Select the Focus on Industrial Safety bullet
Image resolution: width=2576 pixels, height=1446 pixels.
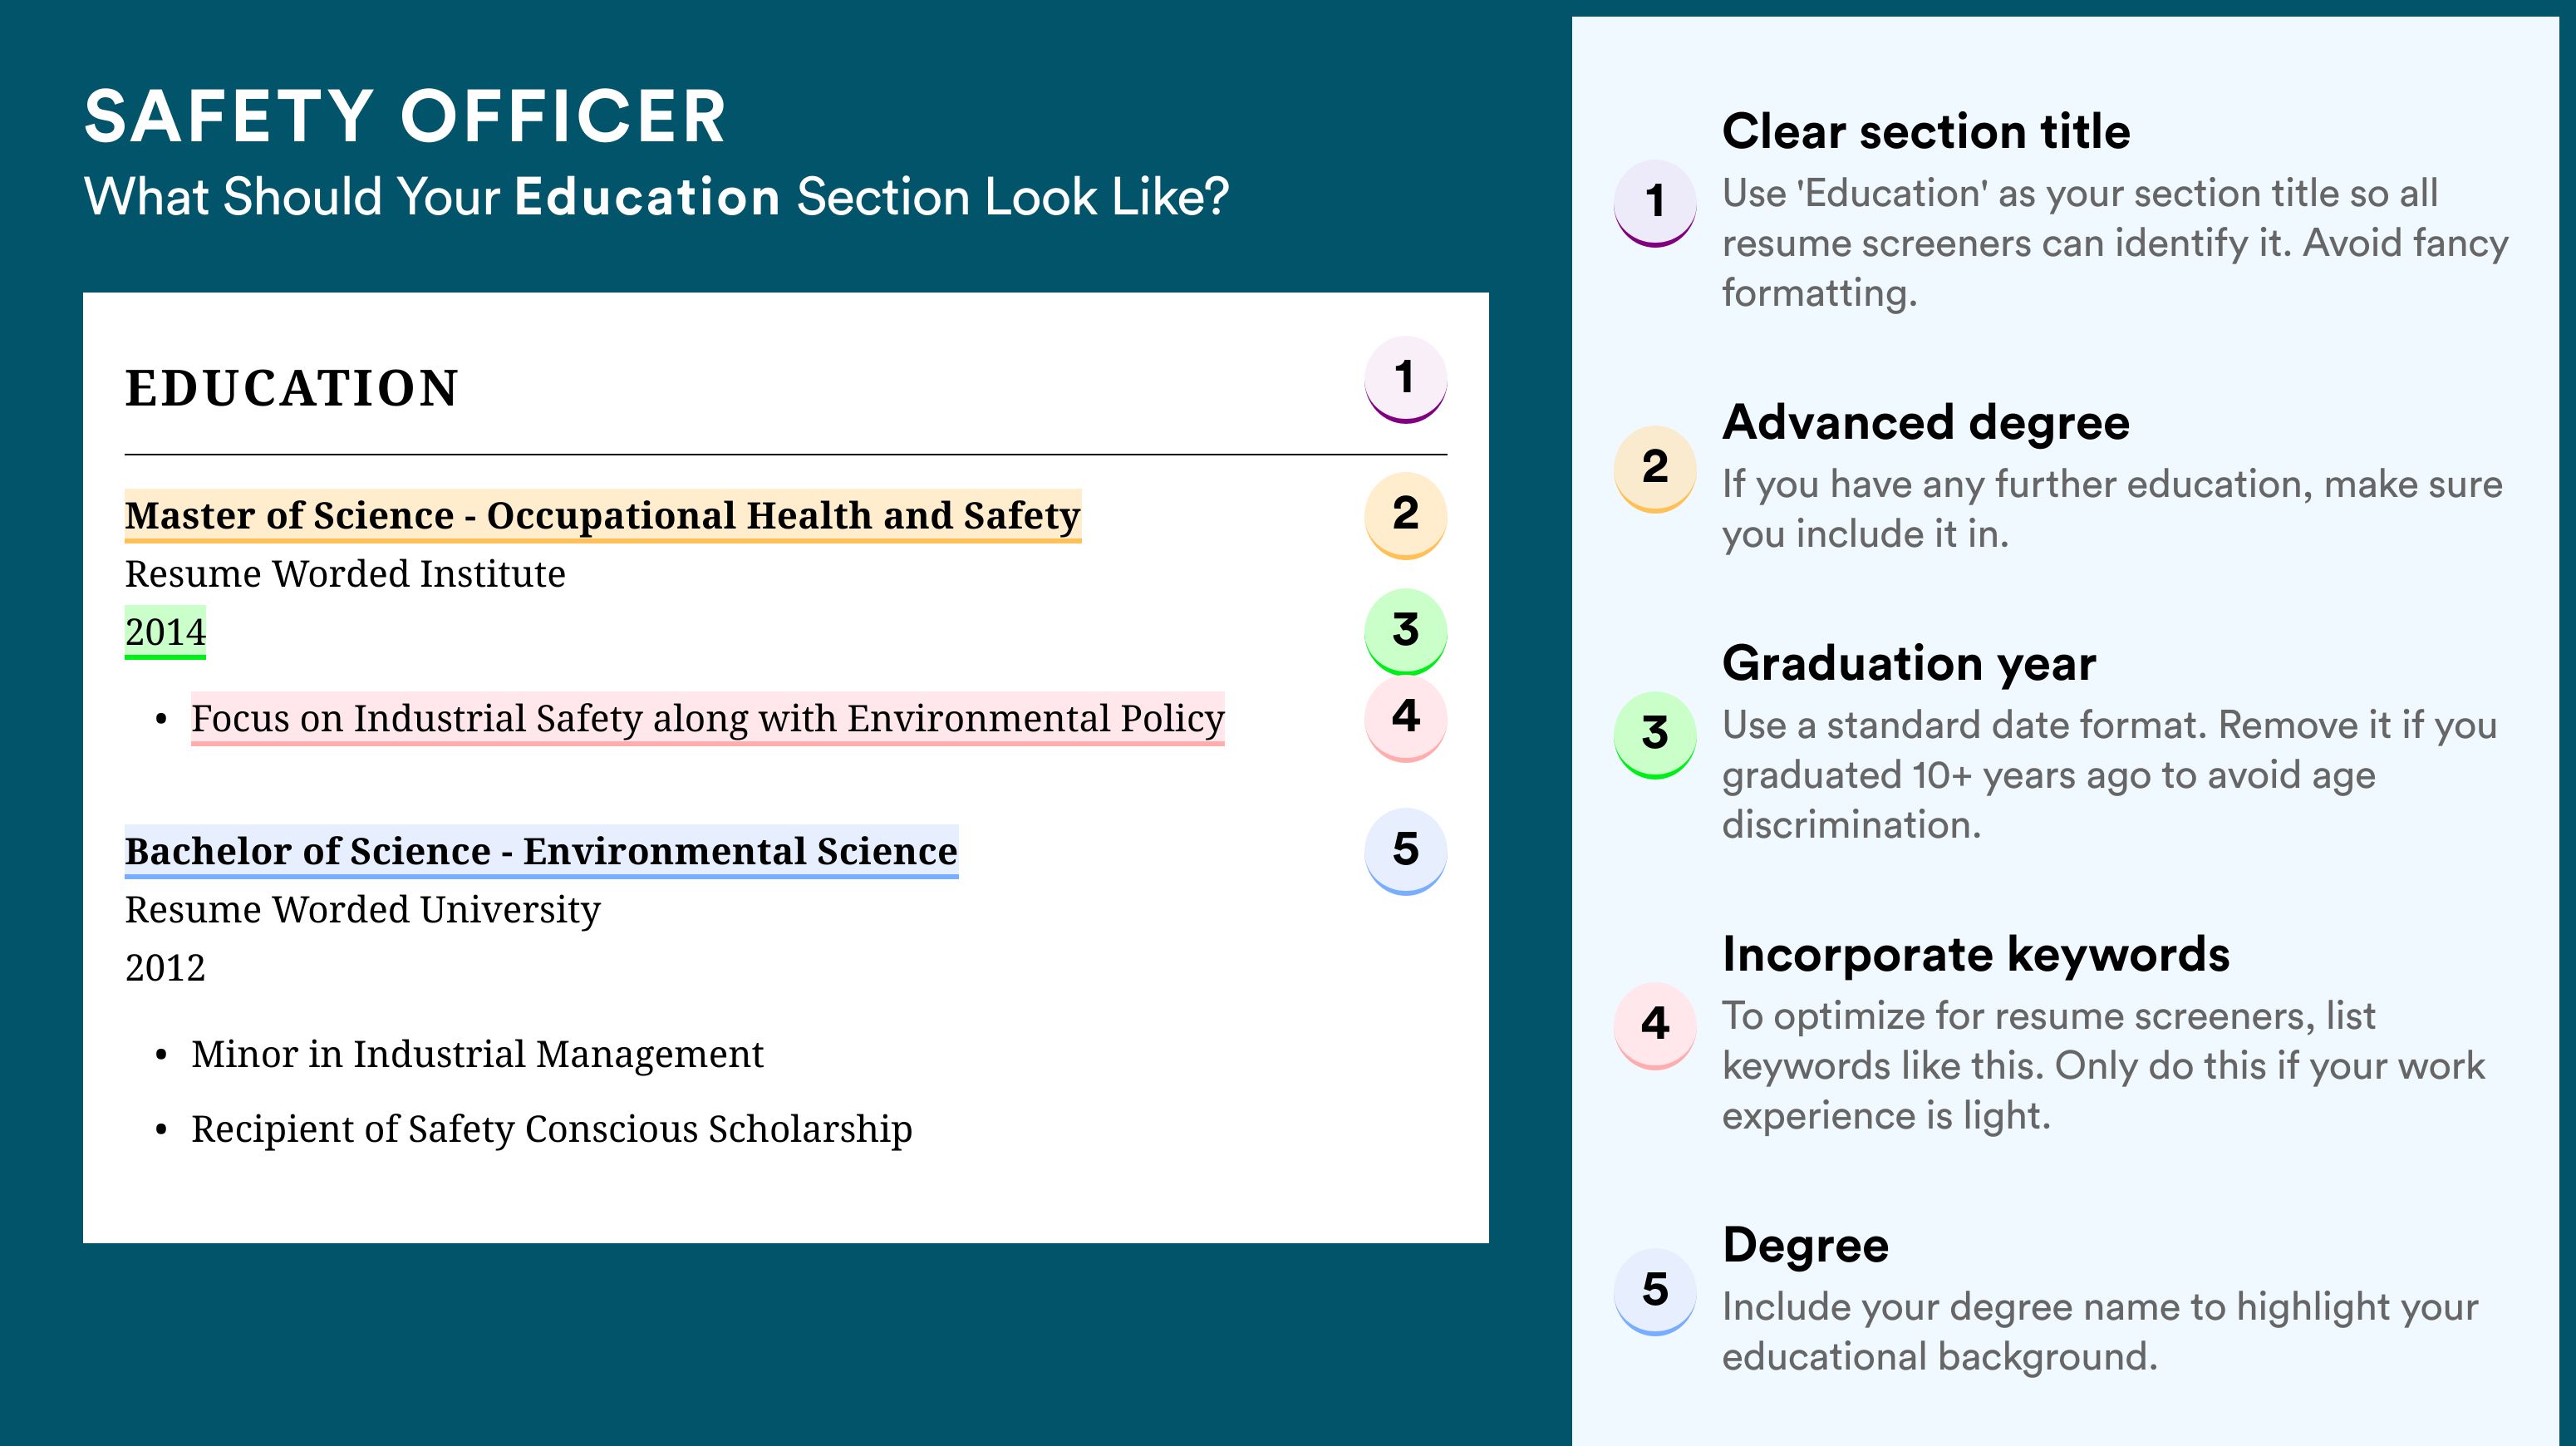708,719
